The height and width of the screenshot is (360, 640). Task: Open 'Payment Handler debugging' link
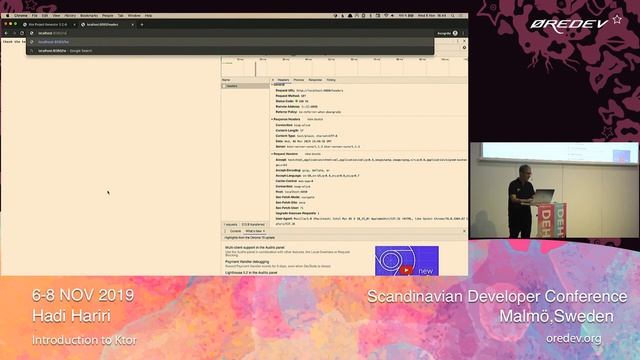click(247, 262)
